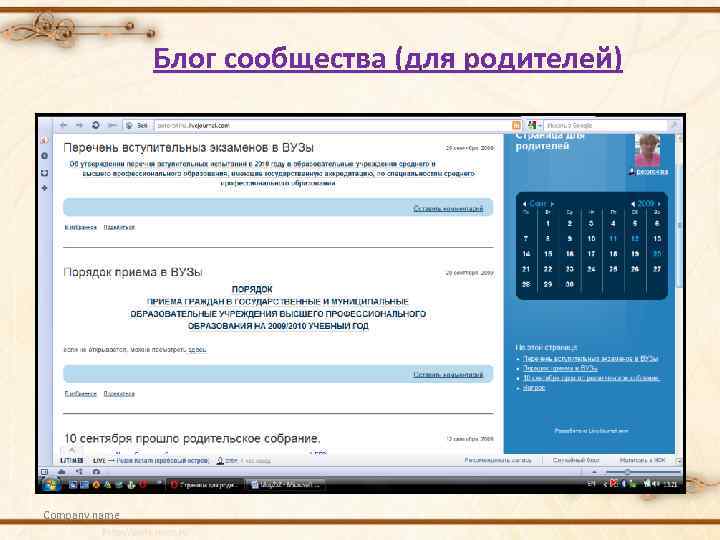Viewport: 720px width, 540px height.
Task: Go to previous month in calendar
Action: (x=524, y=203)
